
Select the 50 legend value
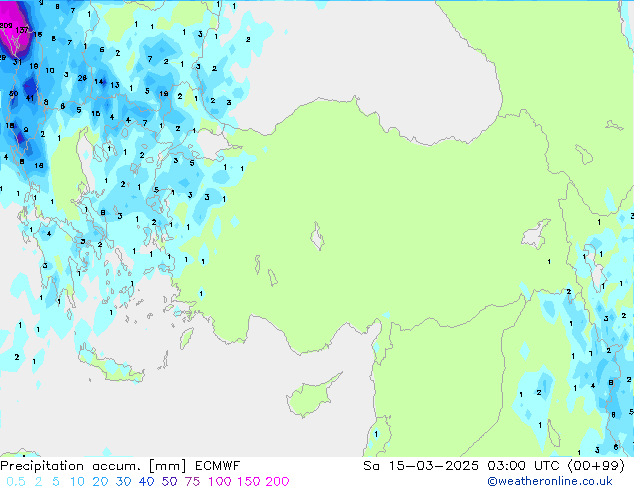169,482
